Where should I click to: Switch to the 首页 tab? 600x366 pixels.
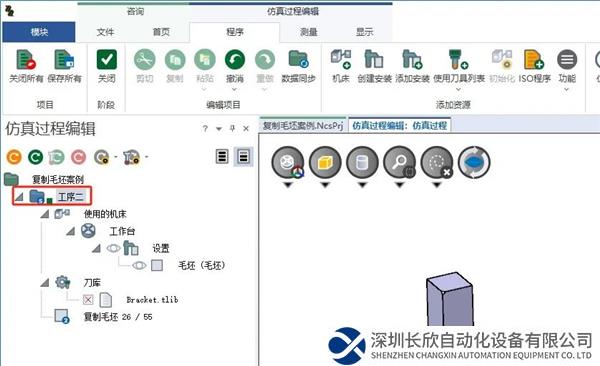161,32
